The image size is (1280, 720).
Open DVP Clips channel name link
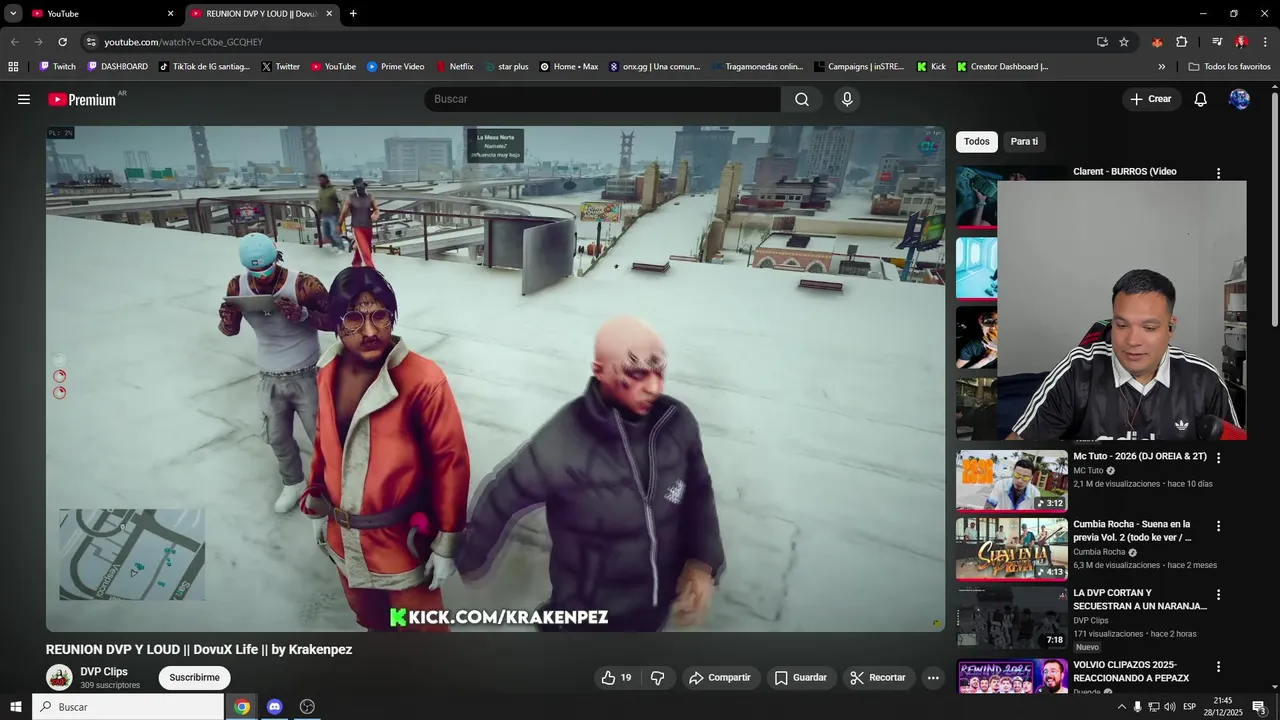click(x=104, y=672)
